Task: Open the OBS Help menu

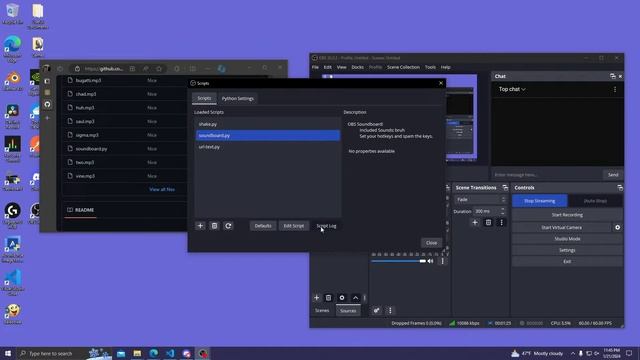Action: (446, 67)
